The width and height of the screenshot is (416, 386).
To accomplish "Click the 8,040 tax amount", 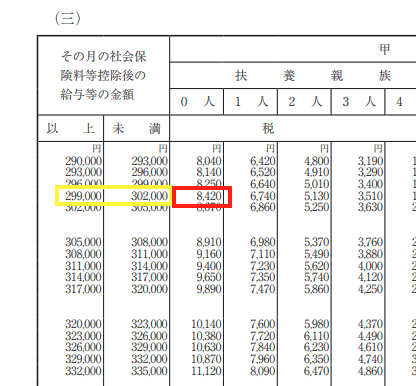I will tap(209, 161).
